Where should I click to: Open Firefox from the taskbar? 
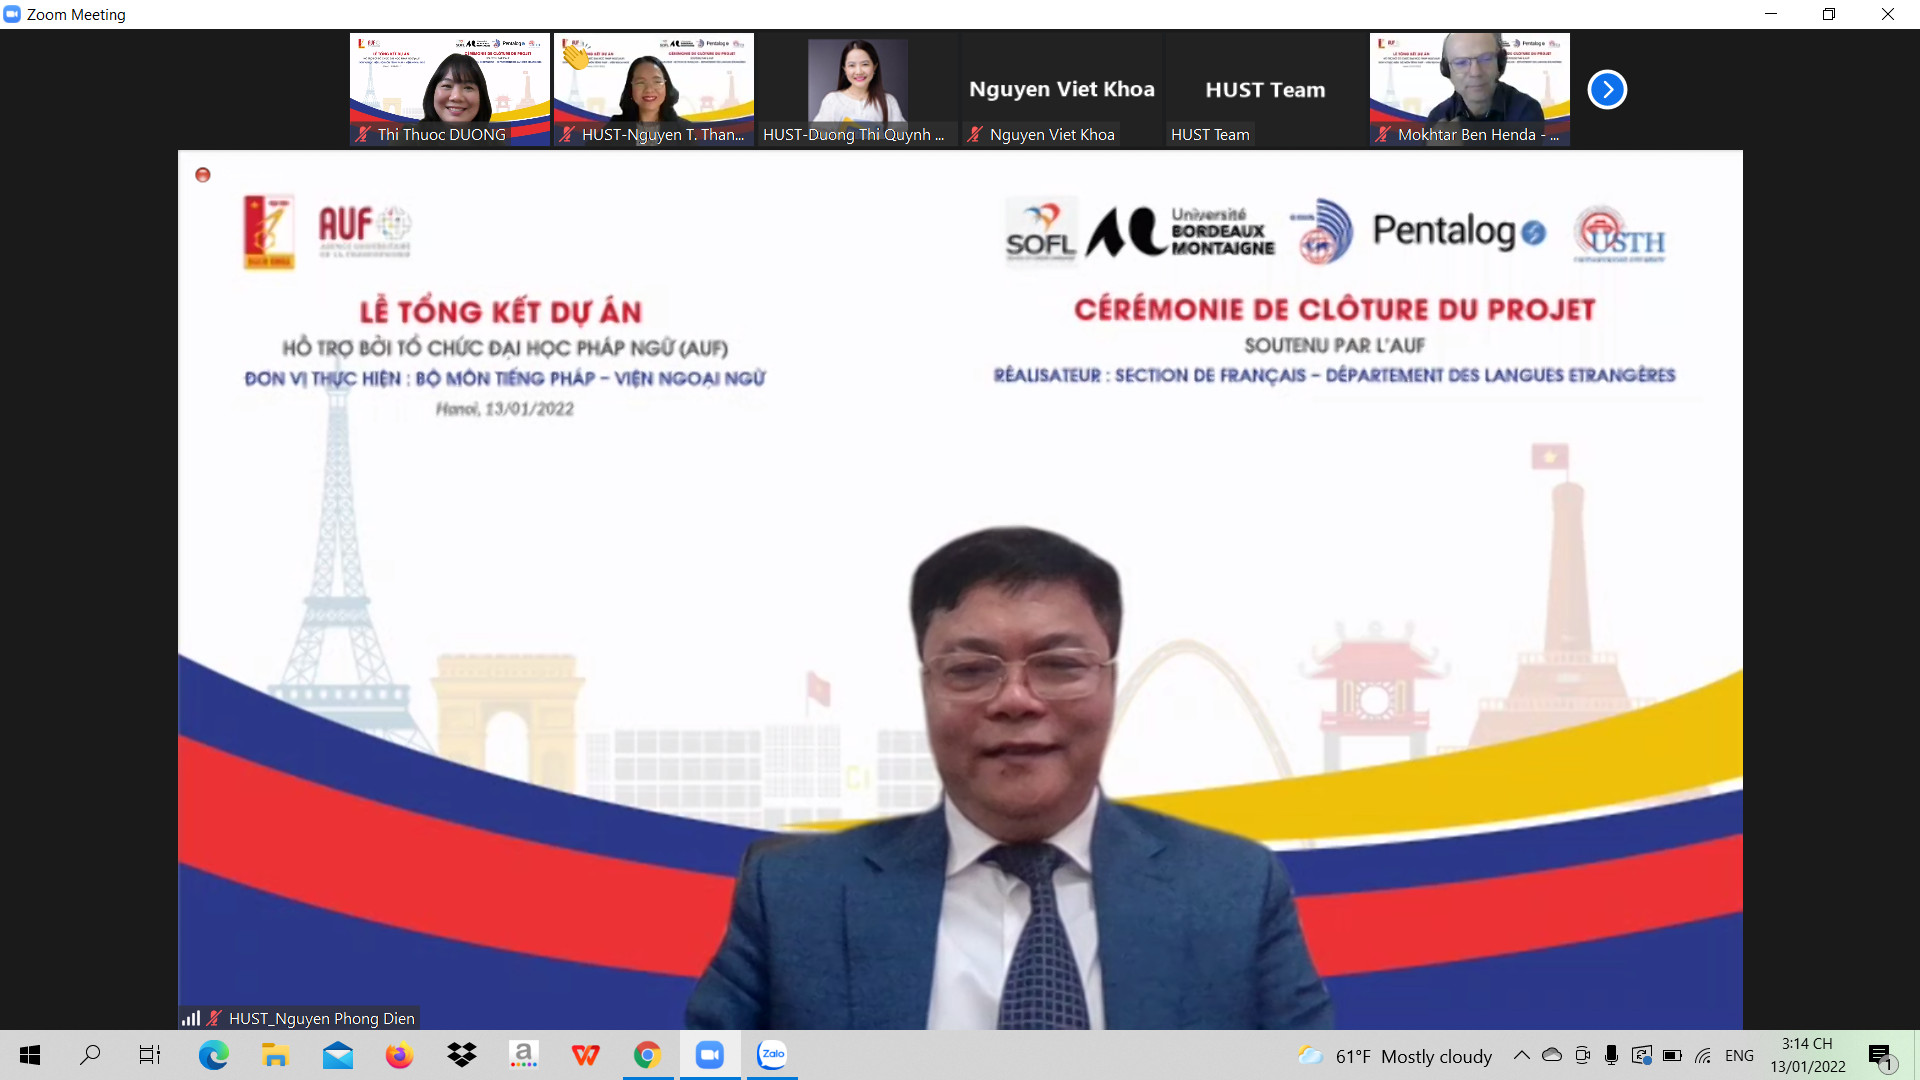pos(399,1055)
